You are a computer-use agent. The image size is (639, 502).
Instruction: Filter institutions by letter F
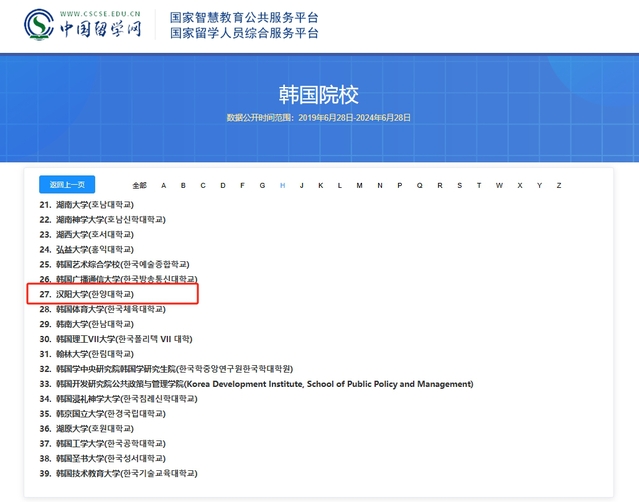point(242,185)
